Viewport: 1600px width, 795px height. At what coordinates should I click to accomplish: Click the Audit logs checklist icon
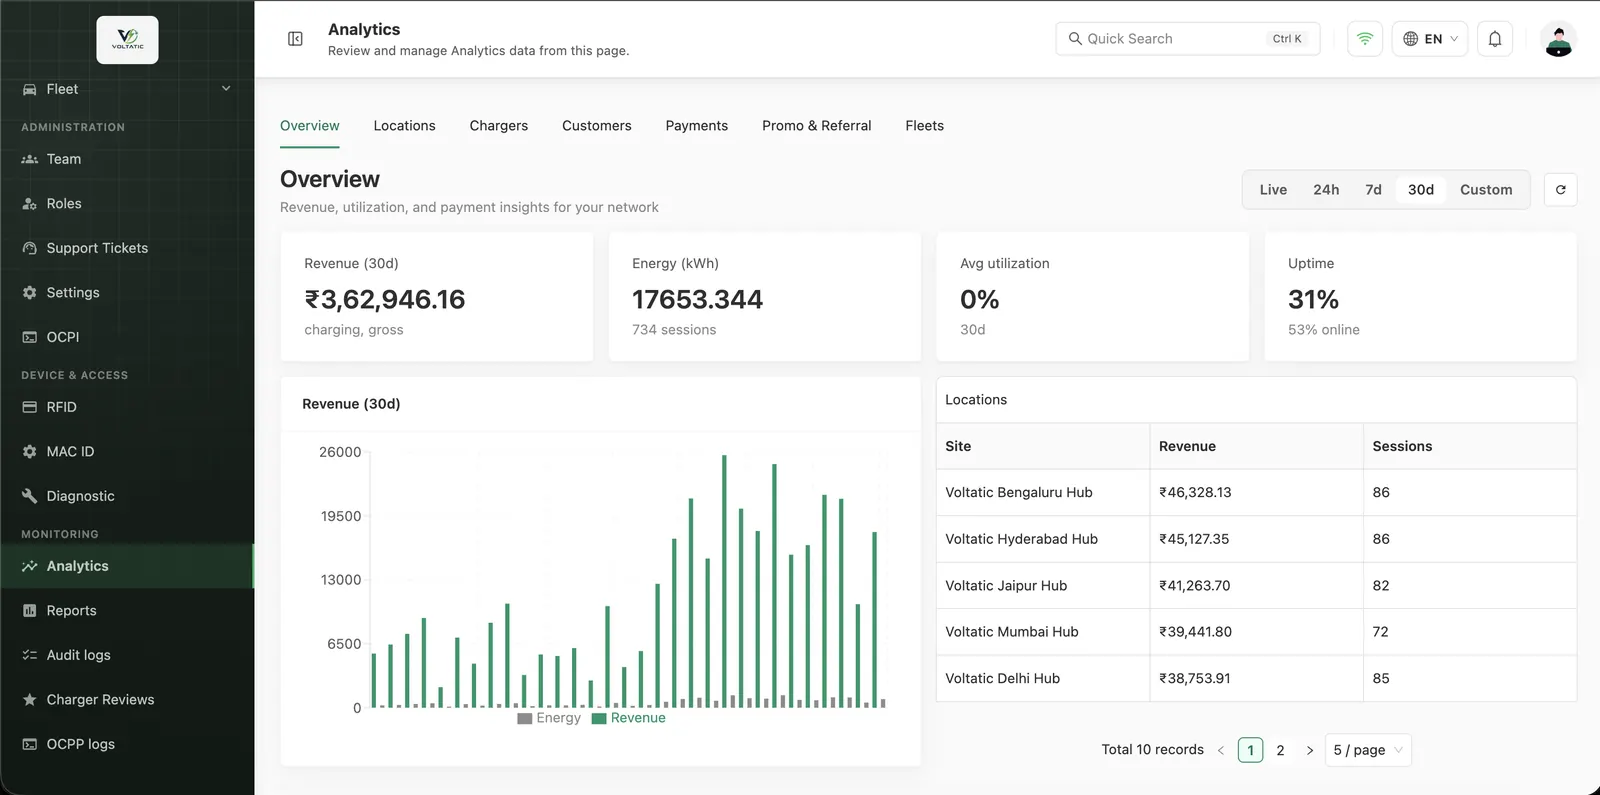pos(30,655)
